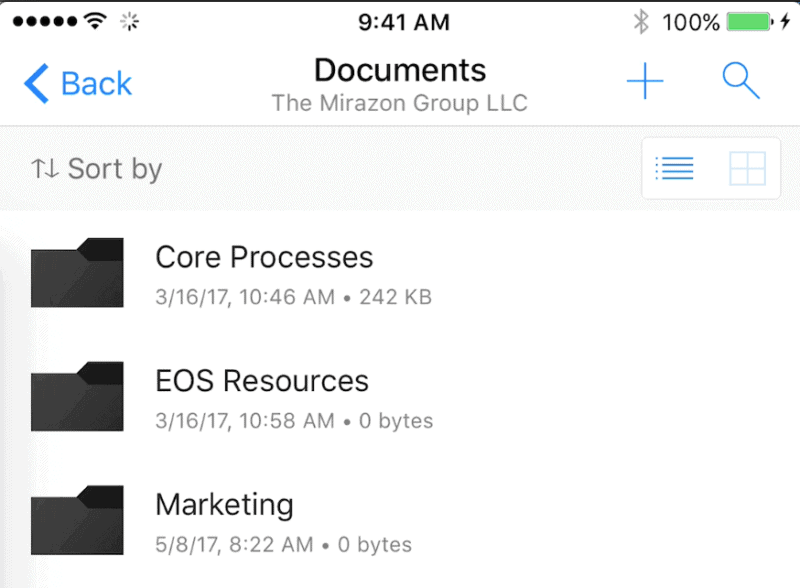Tap the 9:41 AM clock in the status bar
This screenshot has width=800, height=588.
tap(404, 21)
